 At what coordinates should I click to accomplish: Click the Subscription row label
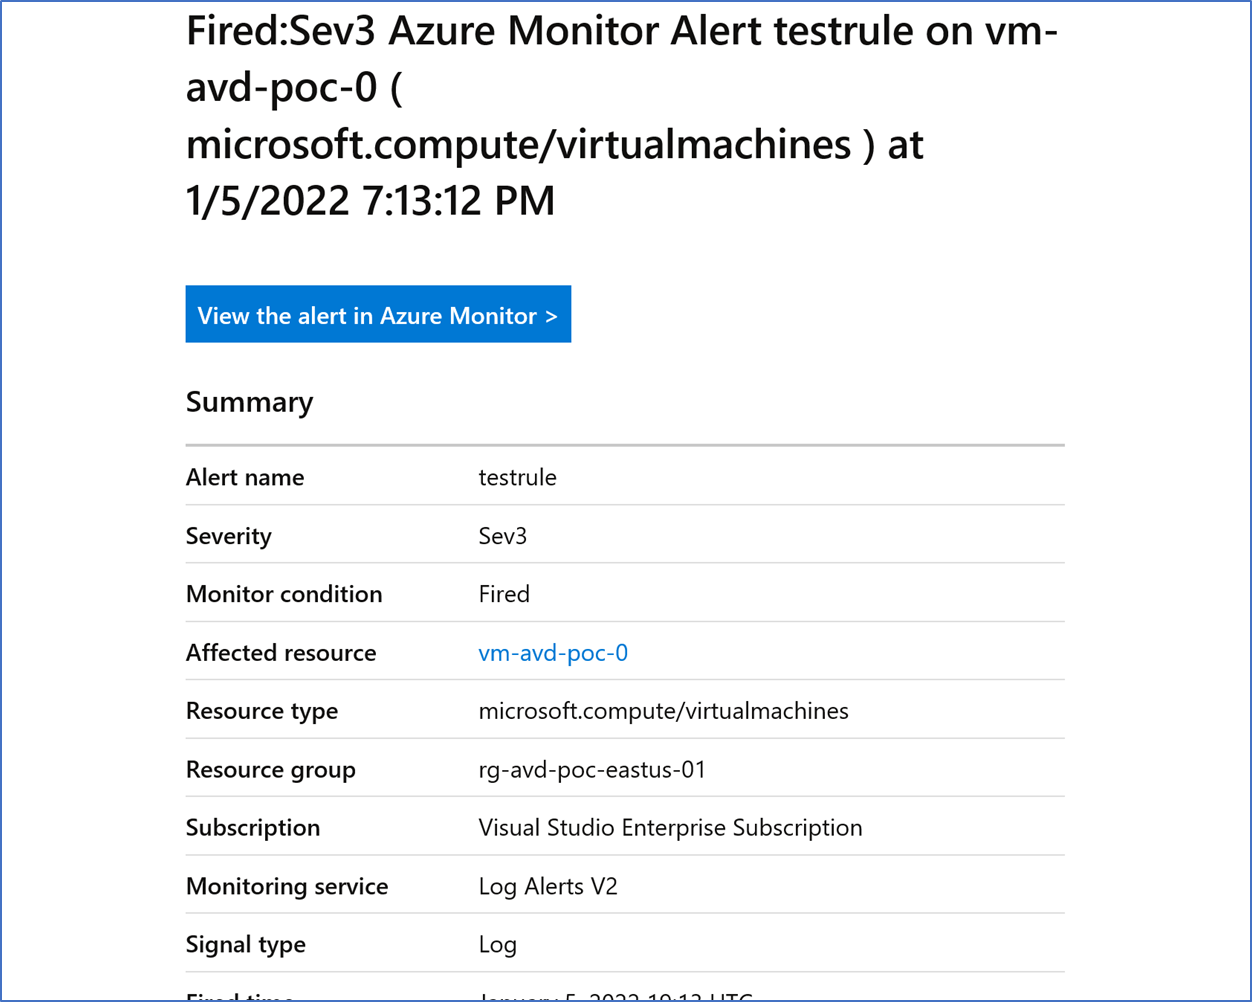253,828
